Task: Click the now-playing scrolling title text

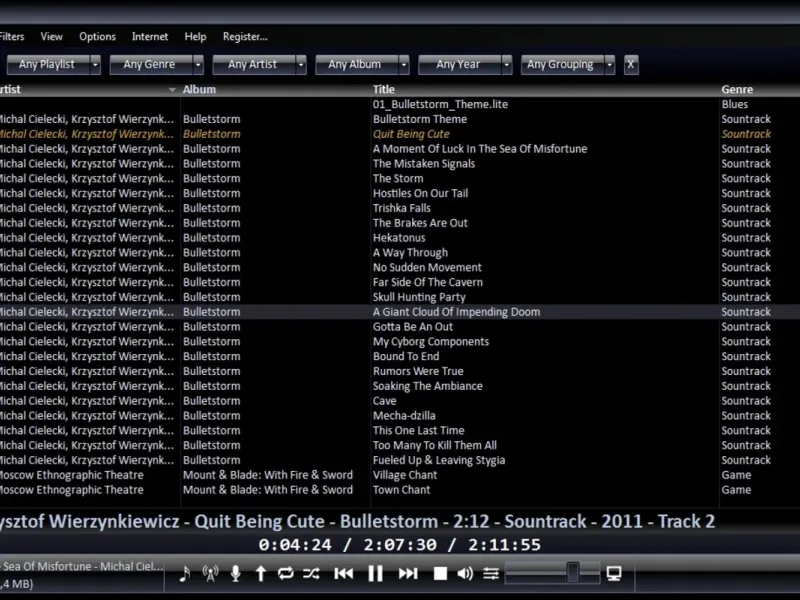Action: click(357, 521)
